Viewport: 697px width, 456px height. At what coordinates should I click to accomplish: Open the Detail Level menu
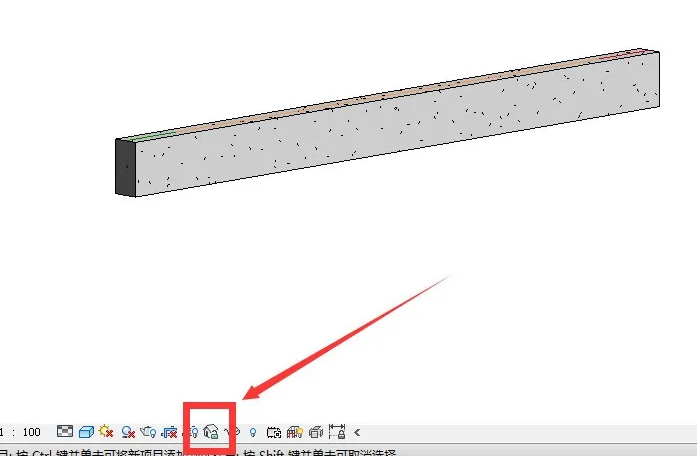65,432
